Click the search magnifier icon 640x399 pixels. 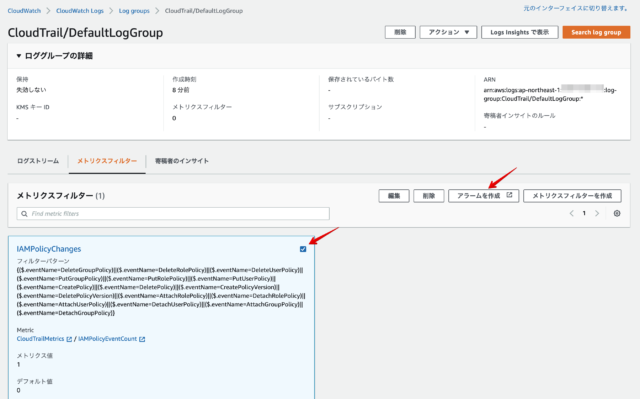pyautogui.click(x=24, y=214)
